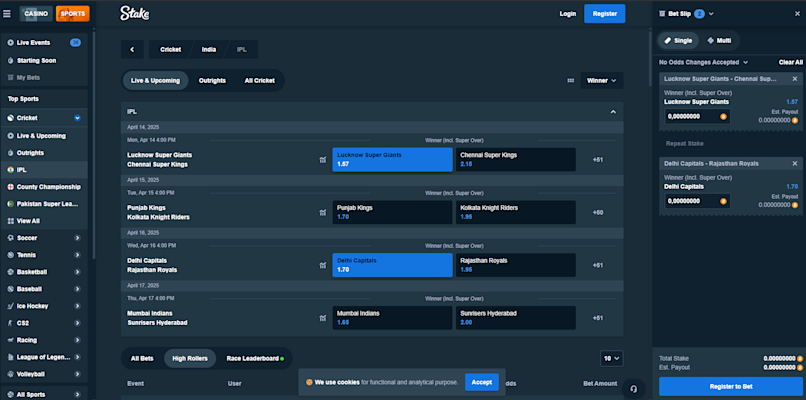Expand the All Sports chevron

pos(77,394)
